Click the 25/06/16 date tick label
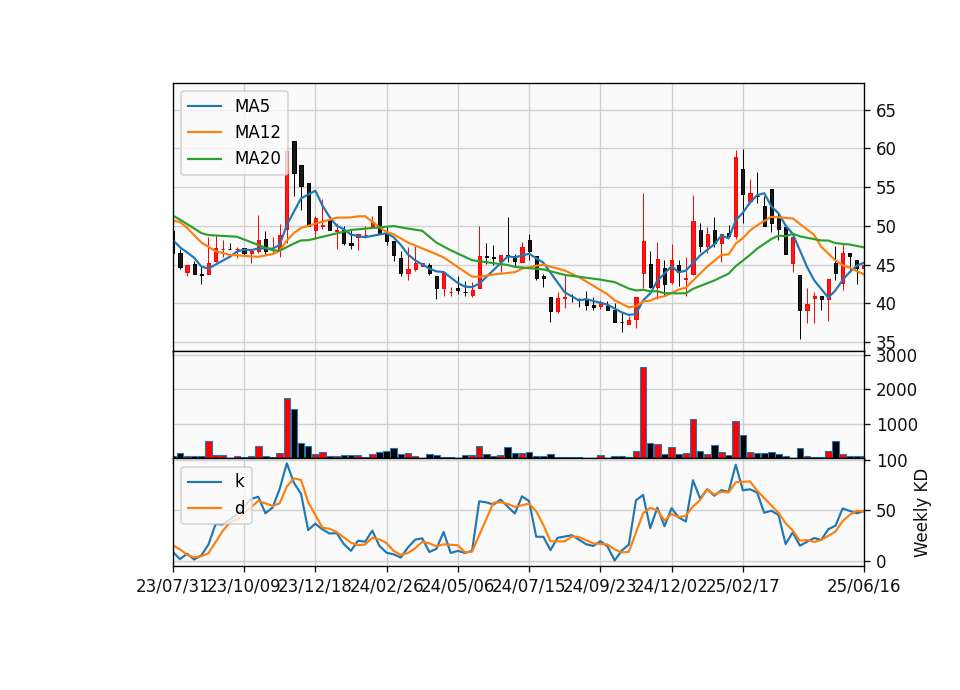960x690 pixels. point(863,586)
